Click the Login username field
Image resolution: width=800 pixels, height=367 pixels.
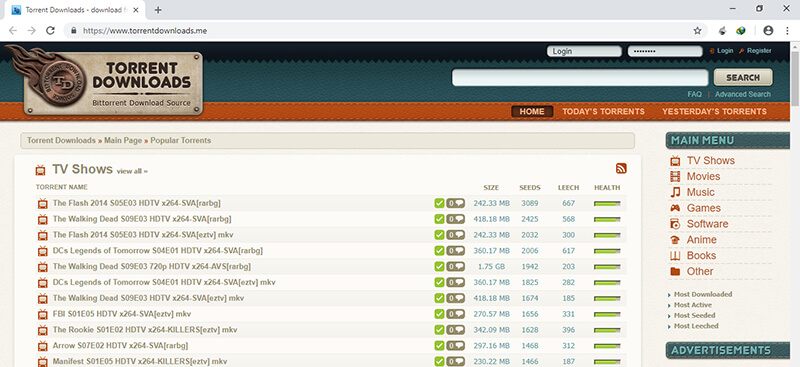click(x=584, y=51)
